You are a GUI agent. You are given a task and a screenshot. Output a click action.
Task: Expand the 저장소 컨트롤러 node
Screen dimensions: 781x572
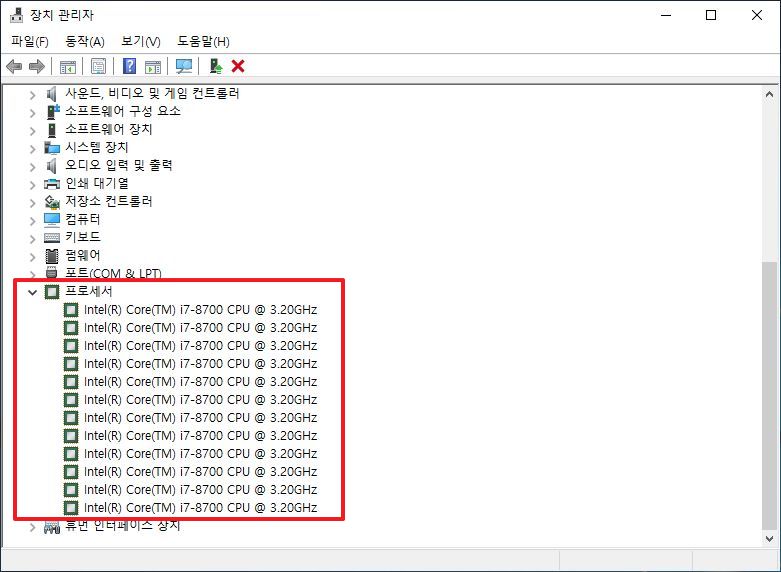[x=32, y=202]
